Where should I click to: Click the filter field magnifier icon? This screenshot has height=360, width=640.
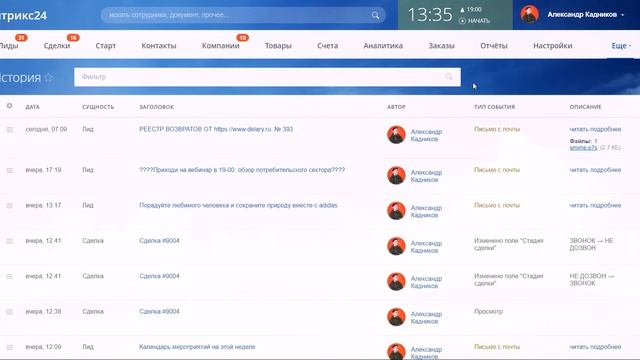[449, 77]
